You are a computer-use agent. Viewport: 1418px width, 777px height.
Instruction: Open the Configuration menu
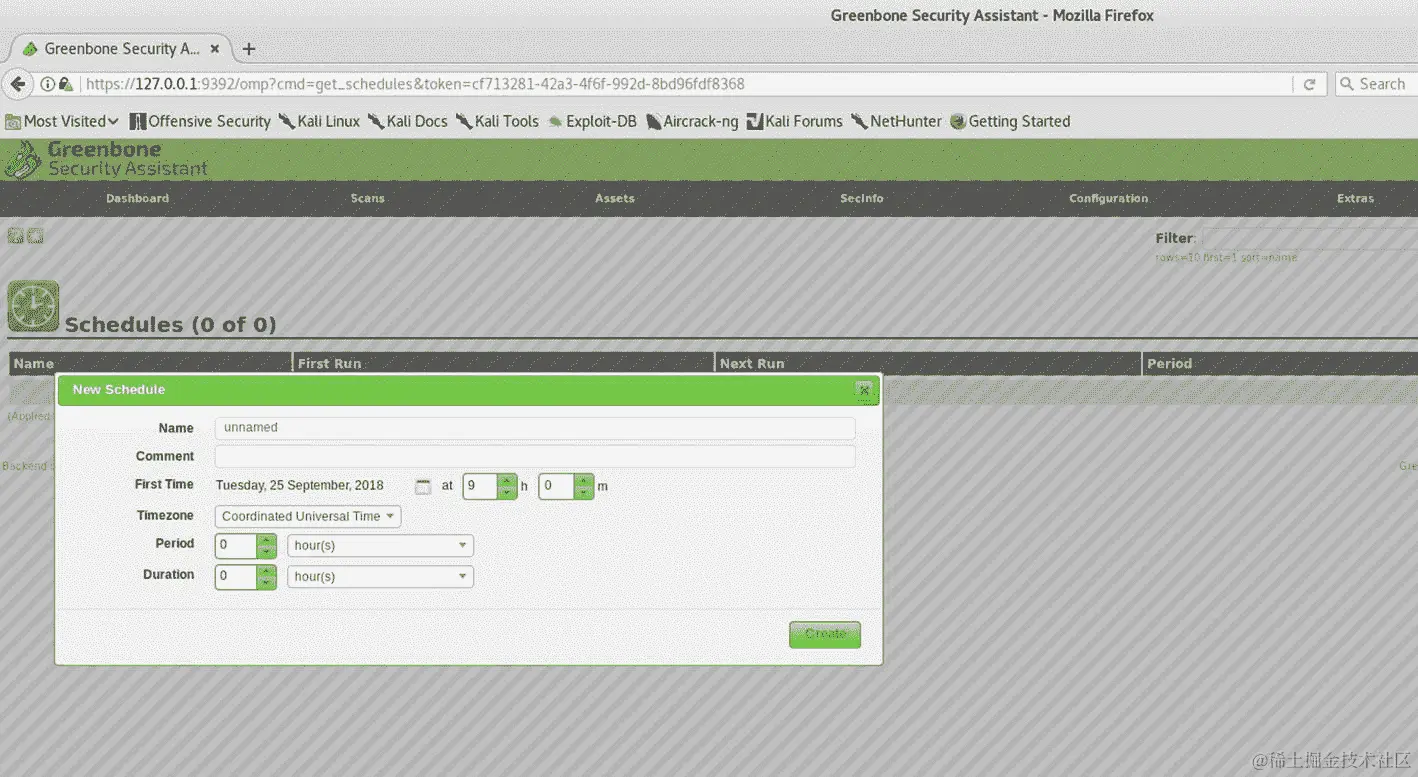pos(1108,198)
